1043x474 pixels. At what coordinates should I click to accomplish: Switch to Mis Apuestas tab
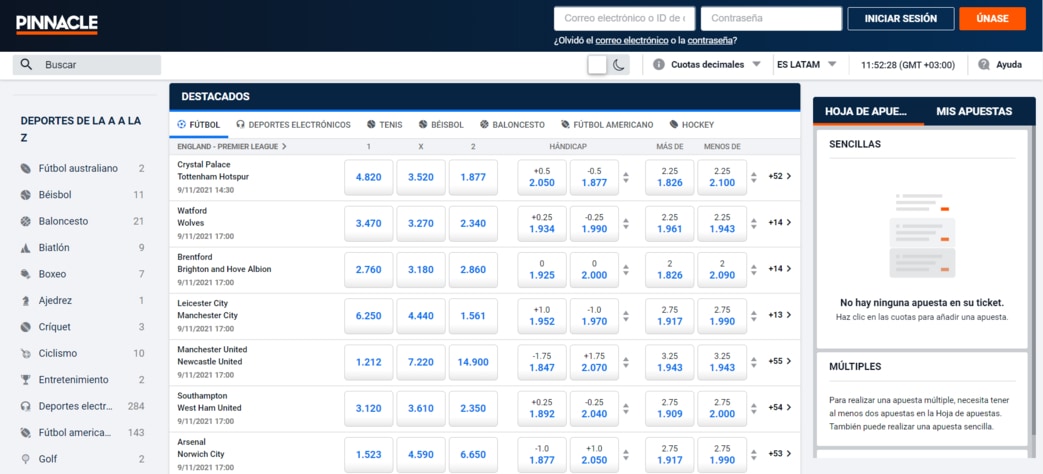point(974,112)
